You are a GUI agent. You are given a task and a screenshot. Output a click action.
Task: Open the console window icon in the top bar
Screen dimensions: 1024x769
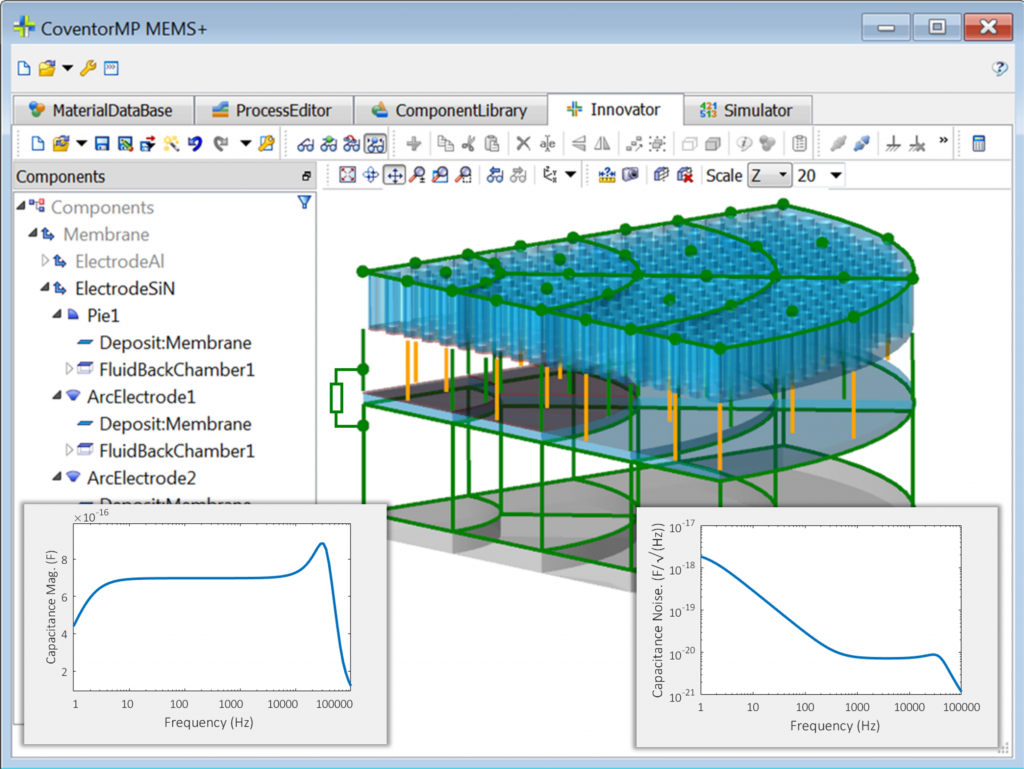(x=111, y=68)
